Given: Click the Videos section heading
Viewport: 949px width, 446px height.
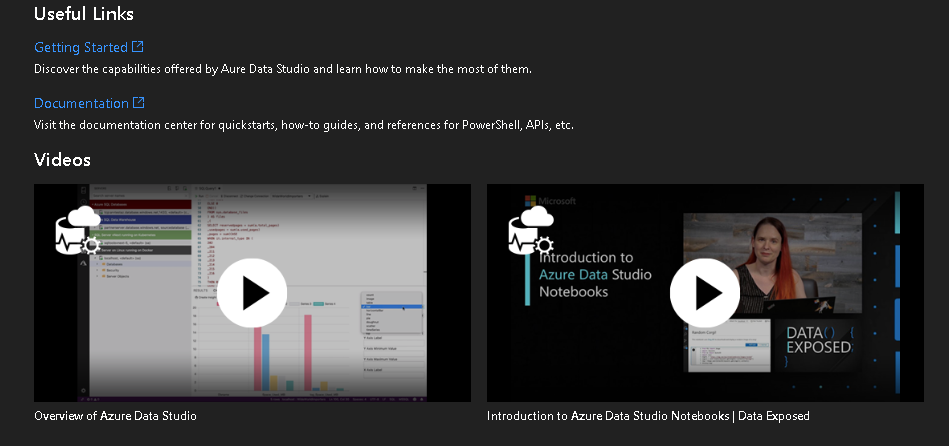Looking at the screenshot, I should 62,160.
